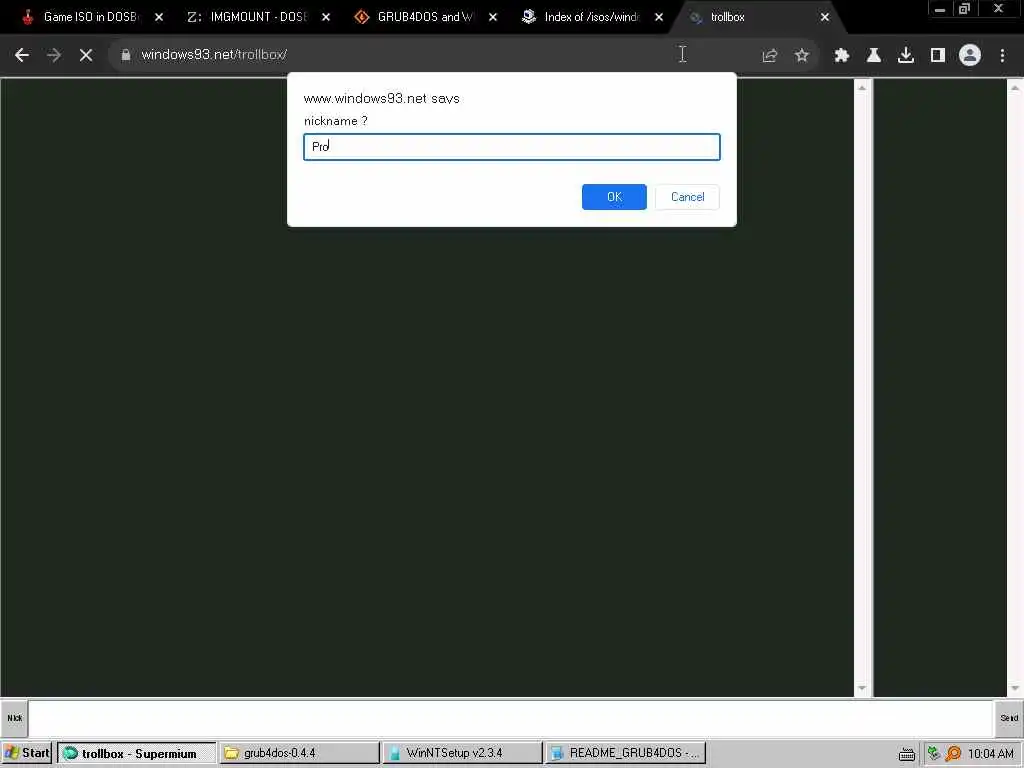Screen dimensions: 1024x768
Task: Click the keyboard tray icon
Action: [906, 754]
